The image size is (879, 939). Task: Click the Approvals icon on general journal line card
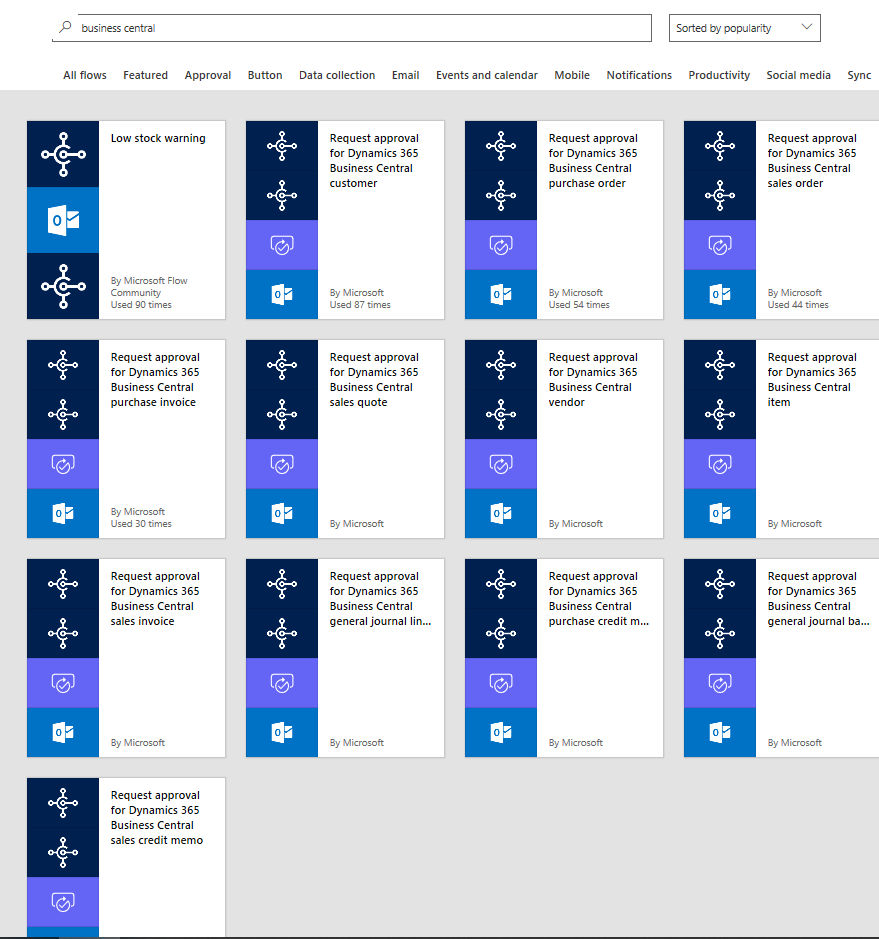pos(282,683)
